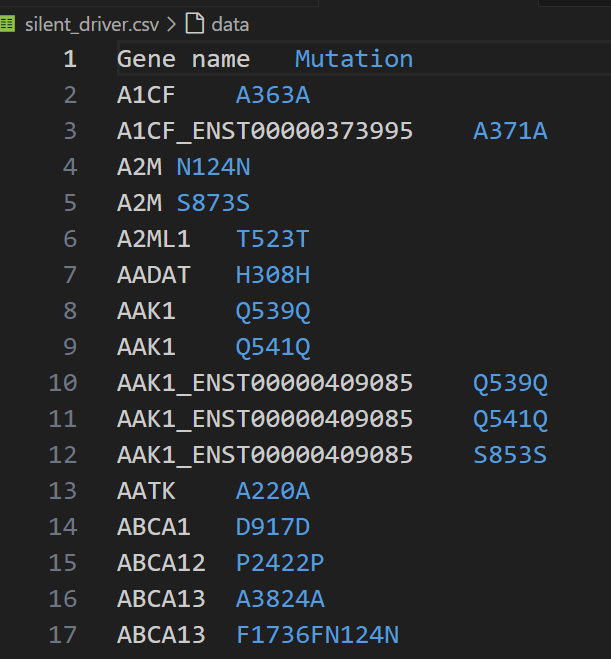Click the gene name A2ML1
Screen dimensions: 611x659
154,239
